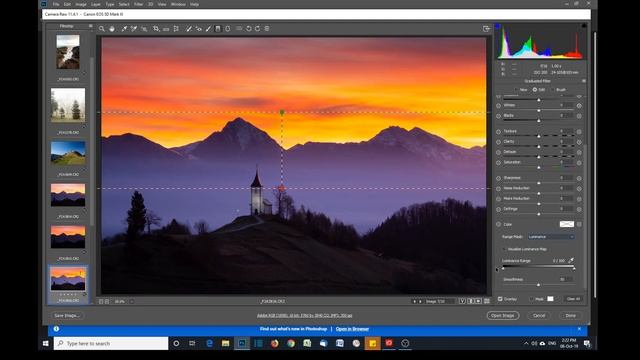Click the mask overlay color swatch
The height and width of the screenshot is (360, 640).
(x=550, y=299)
